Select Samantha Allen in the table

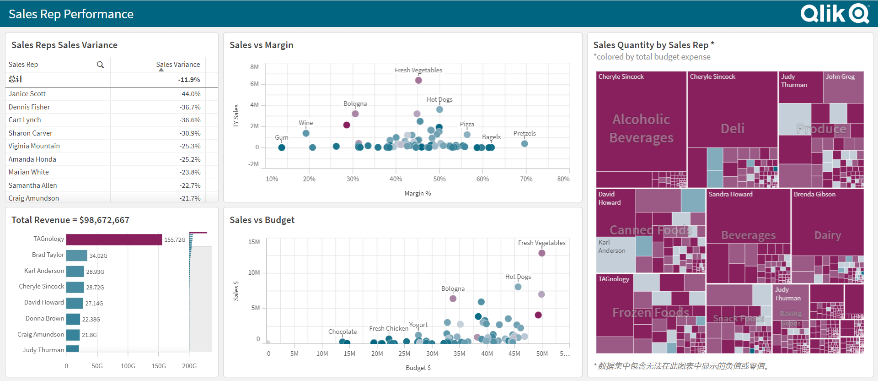pyautogui.click(x=32, y=185)
